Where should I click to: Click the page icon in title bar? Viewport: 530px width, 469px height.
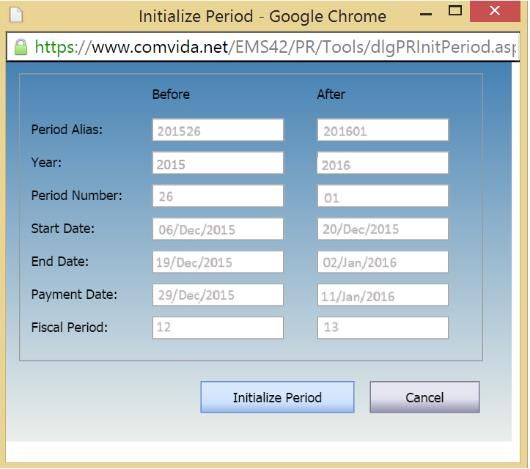pos(16,15)
